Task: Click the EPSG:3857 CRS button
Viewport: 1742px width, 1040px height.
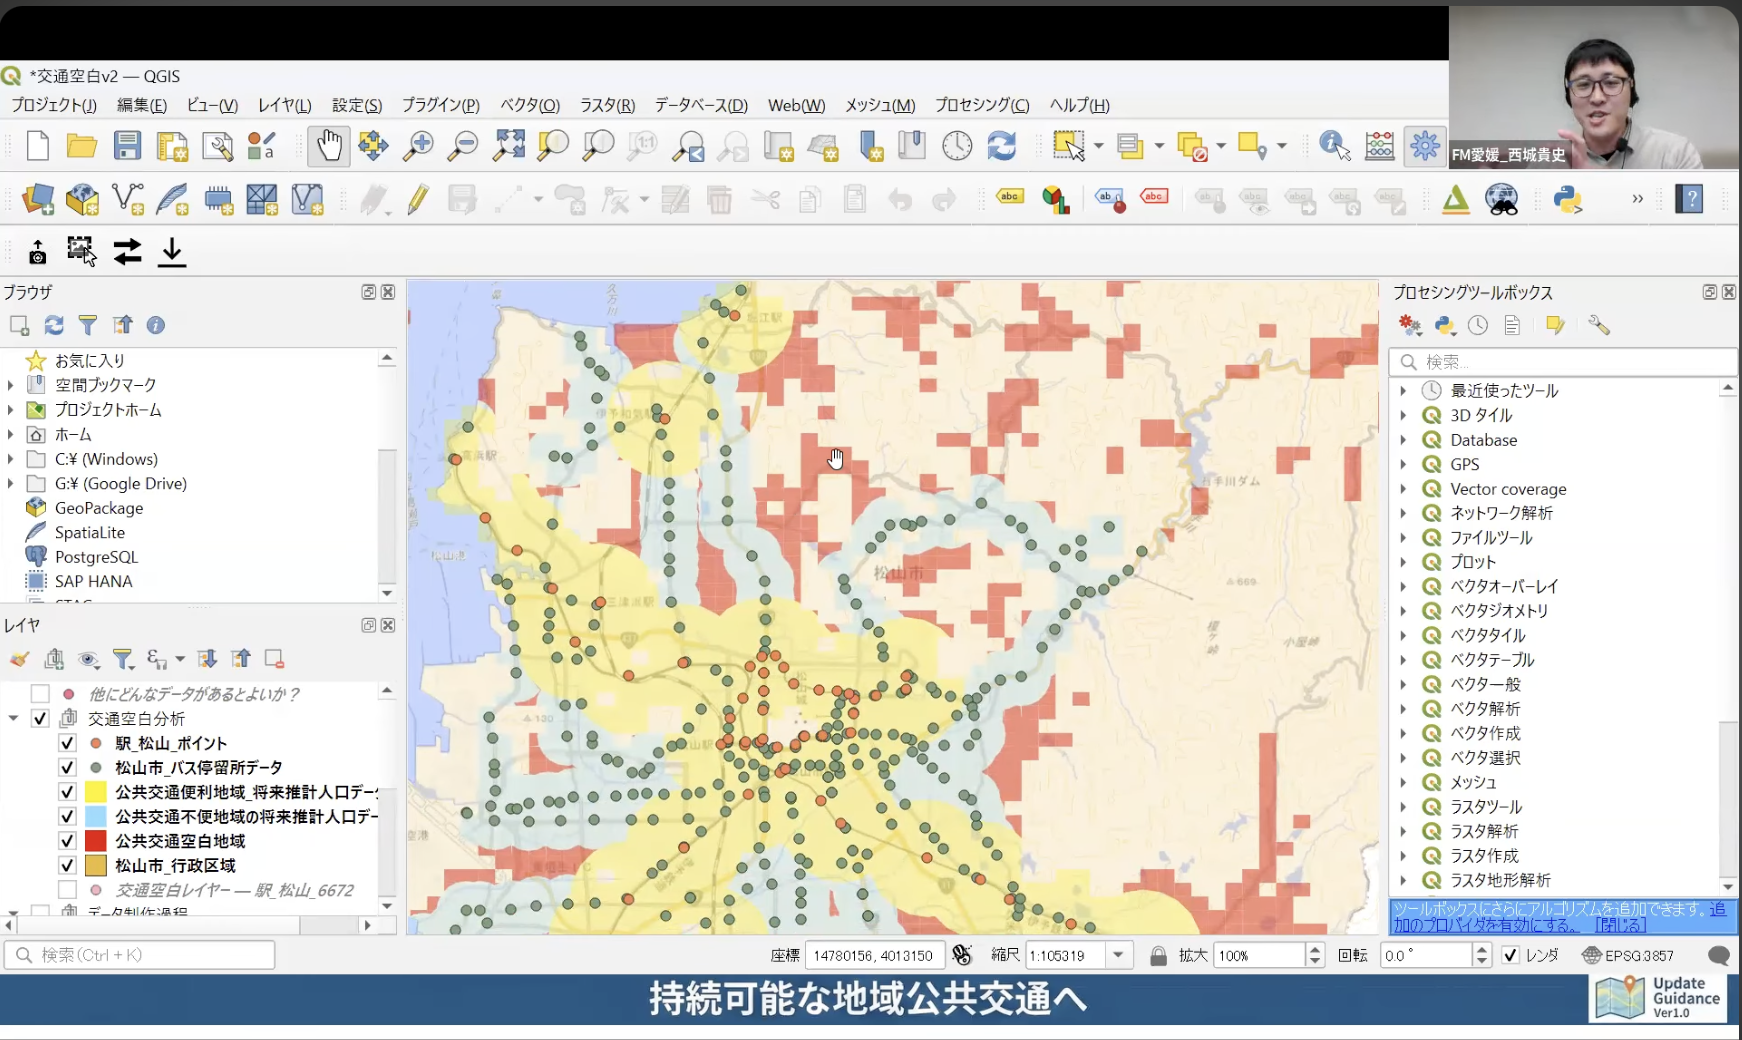Action: click(1627, 955)
